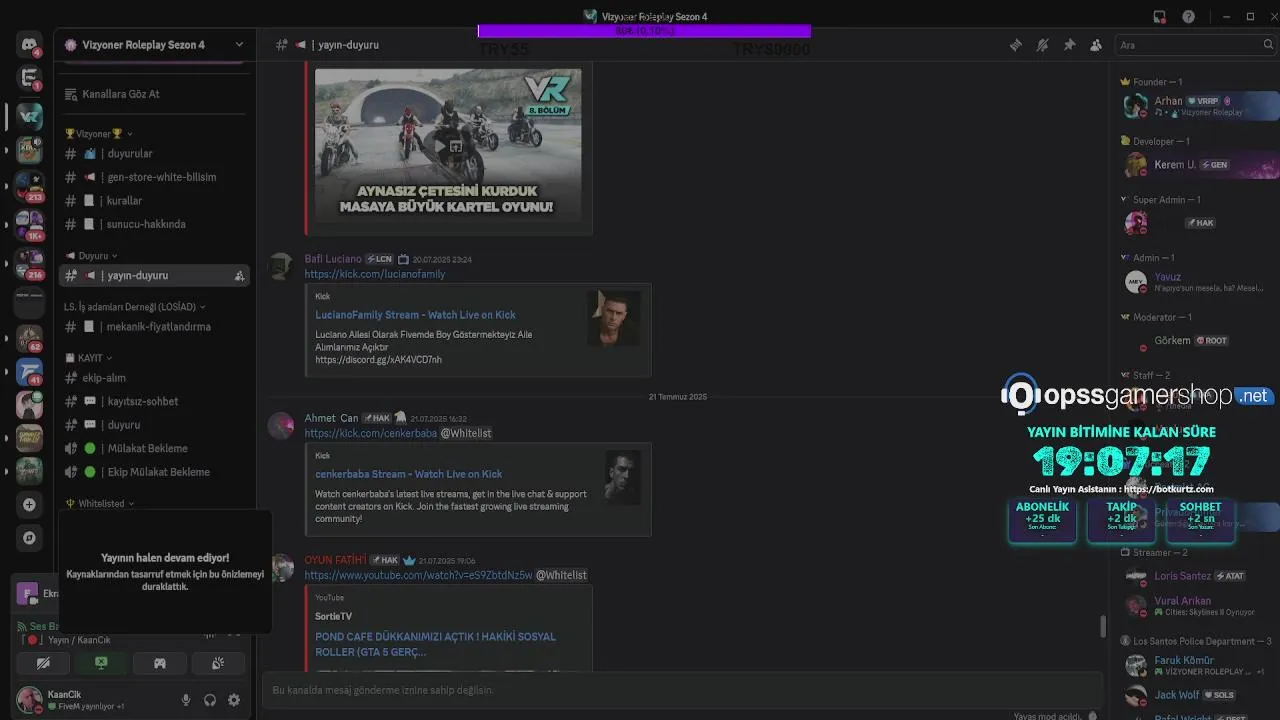Open the kick.com/lucianofamily link
The height and width of the screenshot is (720, 1280).
tap(375, 274)
